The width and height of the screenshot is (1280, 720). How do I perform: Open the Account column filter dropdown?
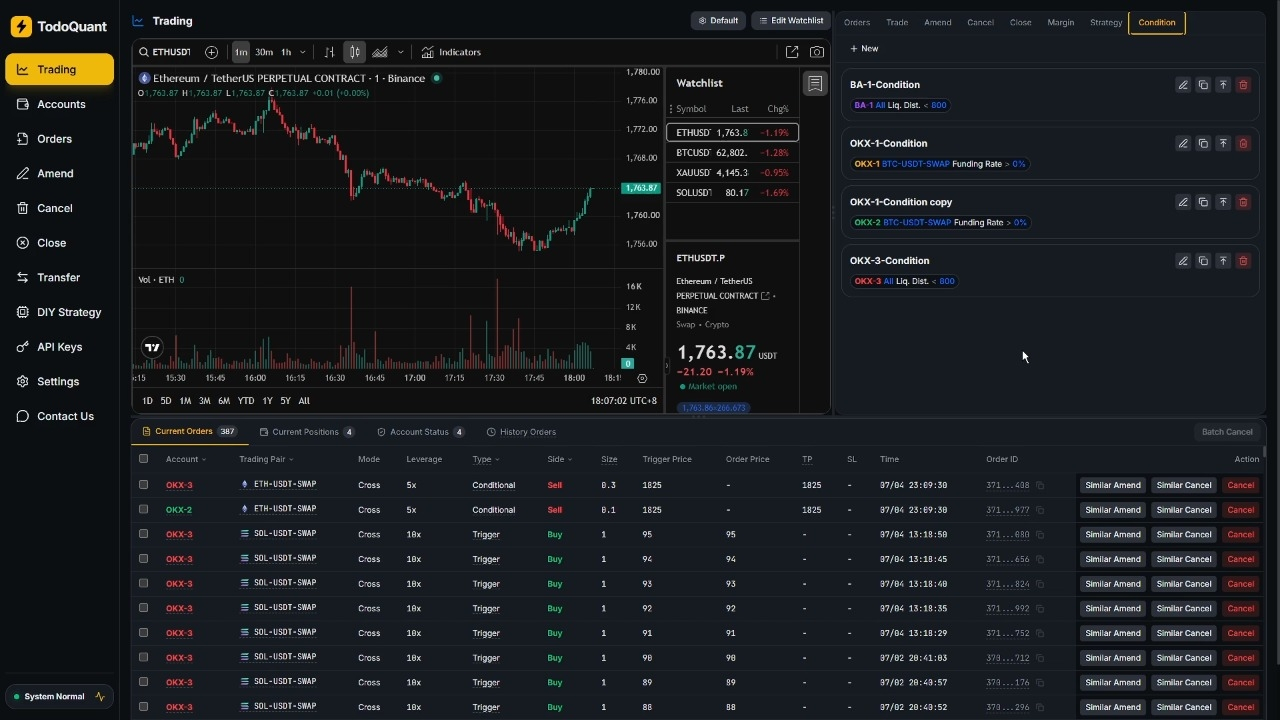point(204,460)
